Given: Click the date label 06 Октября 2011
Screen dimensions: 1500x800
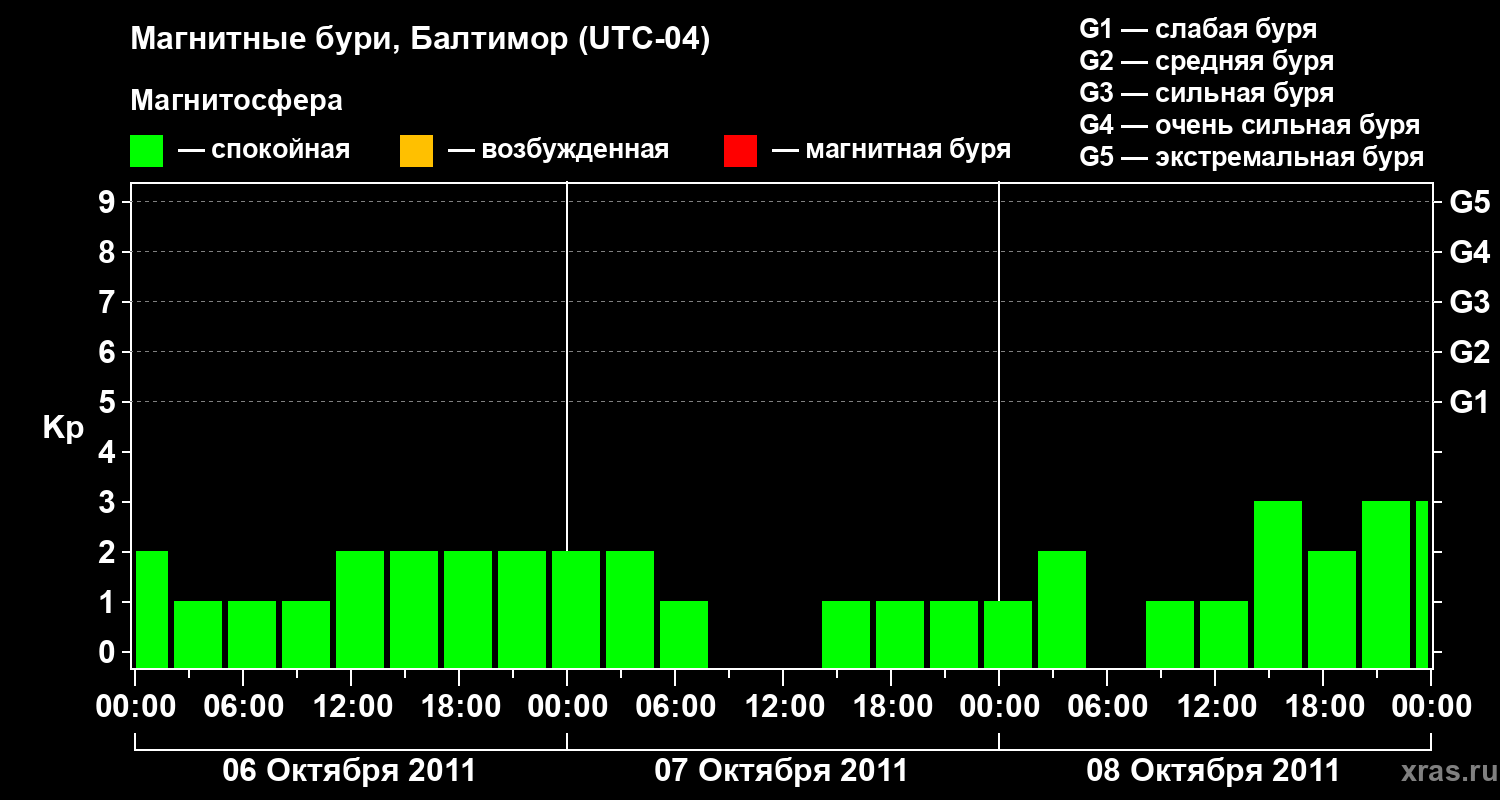Looking at the screenshot, I should tap(349, 771).
